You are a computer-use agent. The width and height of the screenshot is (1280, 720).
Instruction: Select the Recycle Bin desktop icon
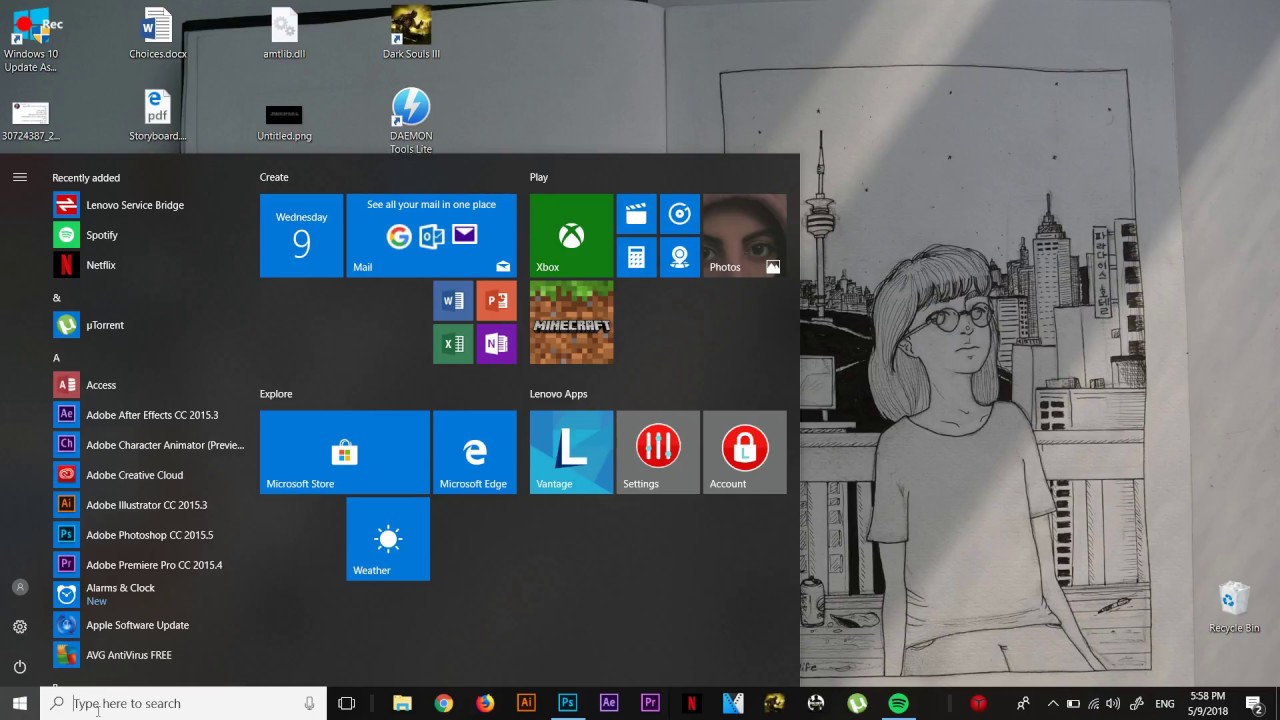coord(1234,608)
